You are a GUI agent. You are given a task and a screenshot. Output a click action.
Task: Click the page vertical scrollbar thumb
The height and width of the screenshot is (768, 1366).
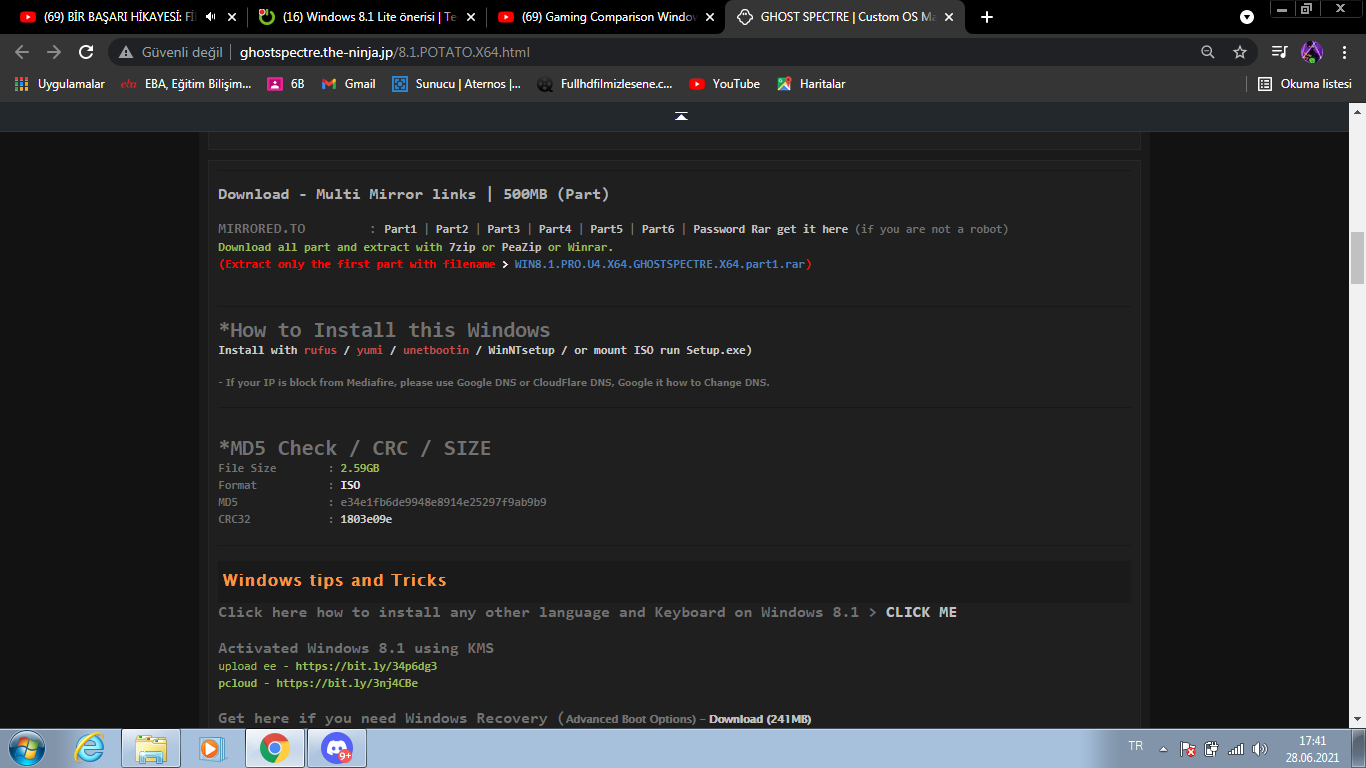tap(1357, 258)
